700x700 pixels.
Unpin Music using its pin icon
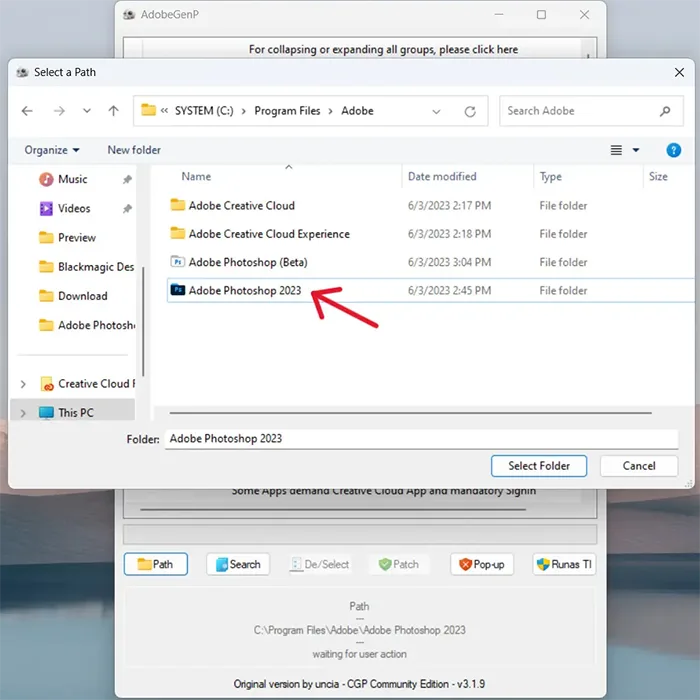[127, 179]
